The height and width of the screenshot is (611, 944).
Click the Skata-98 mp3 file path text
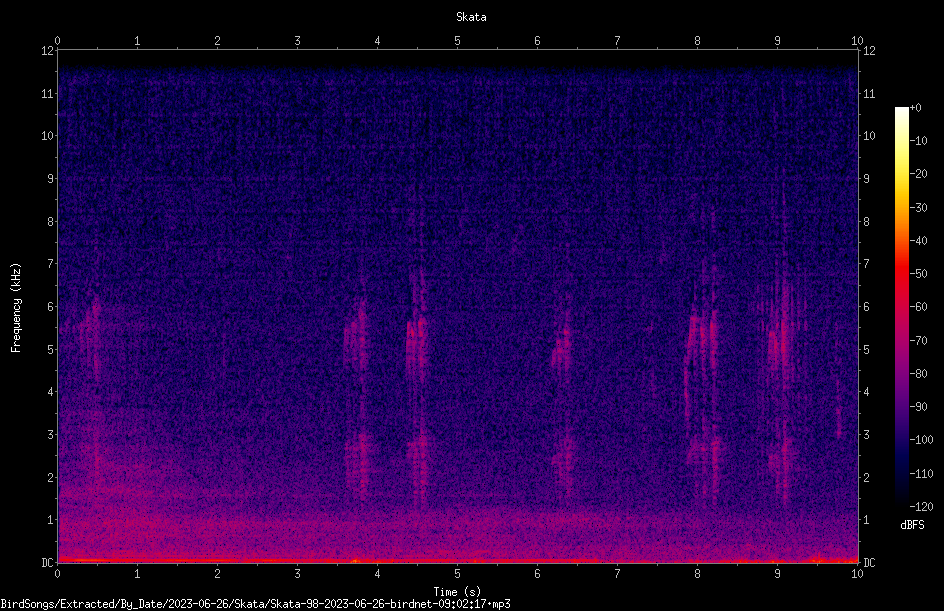255,604
